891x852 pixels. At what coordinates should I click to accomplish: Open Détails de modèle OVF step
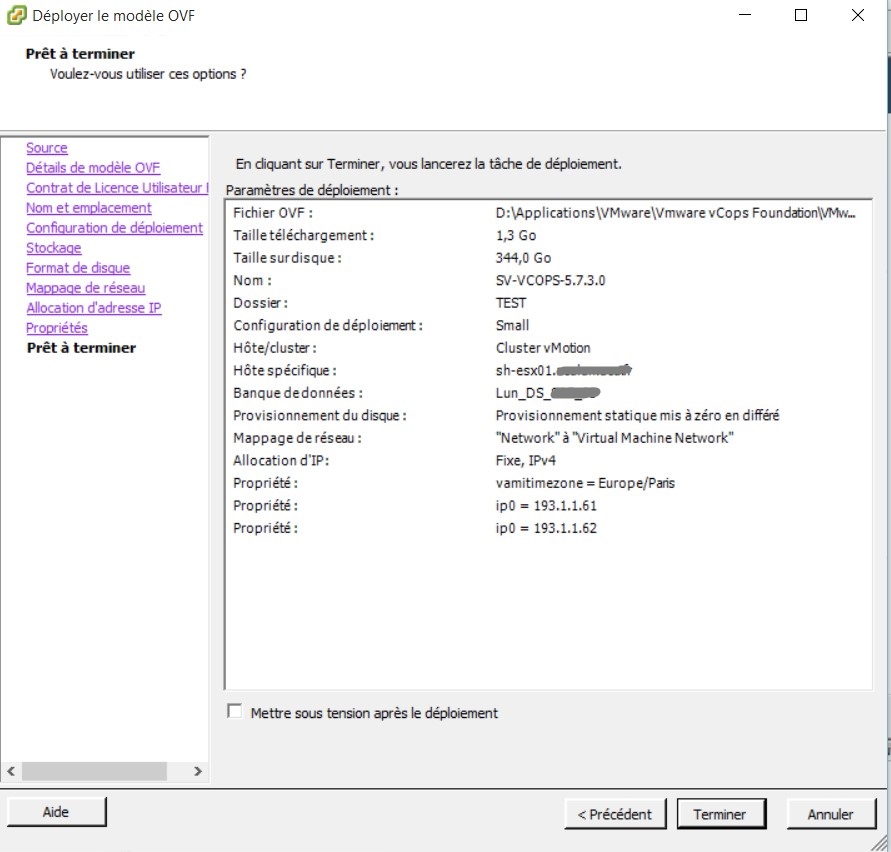point(93,168)
